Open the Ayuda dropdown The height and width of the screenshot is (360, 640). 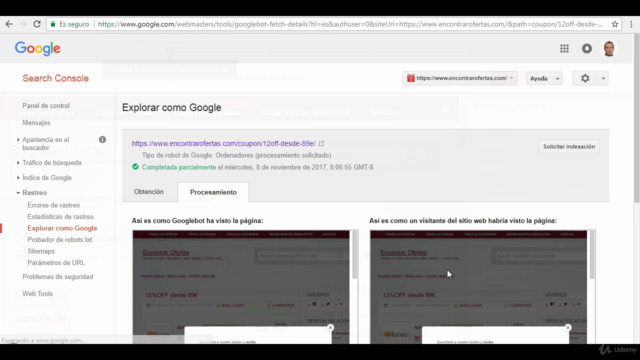click(544, 78)
